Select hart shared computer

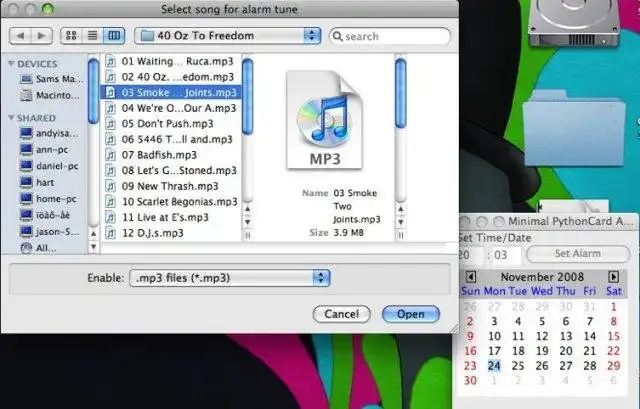[37, 182]
